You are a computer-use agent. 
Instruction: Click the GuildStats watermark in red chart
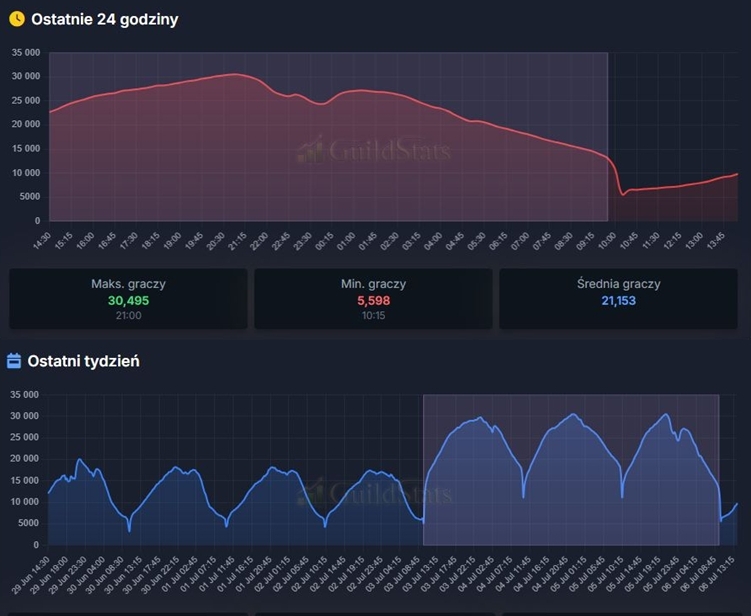click(374, 150)
